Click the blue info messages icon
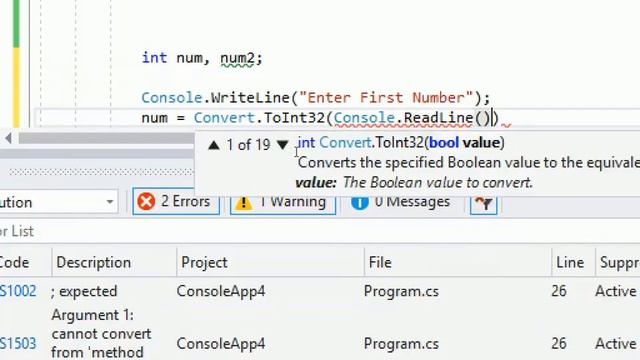 click(x=360, y=203)
